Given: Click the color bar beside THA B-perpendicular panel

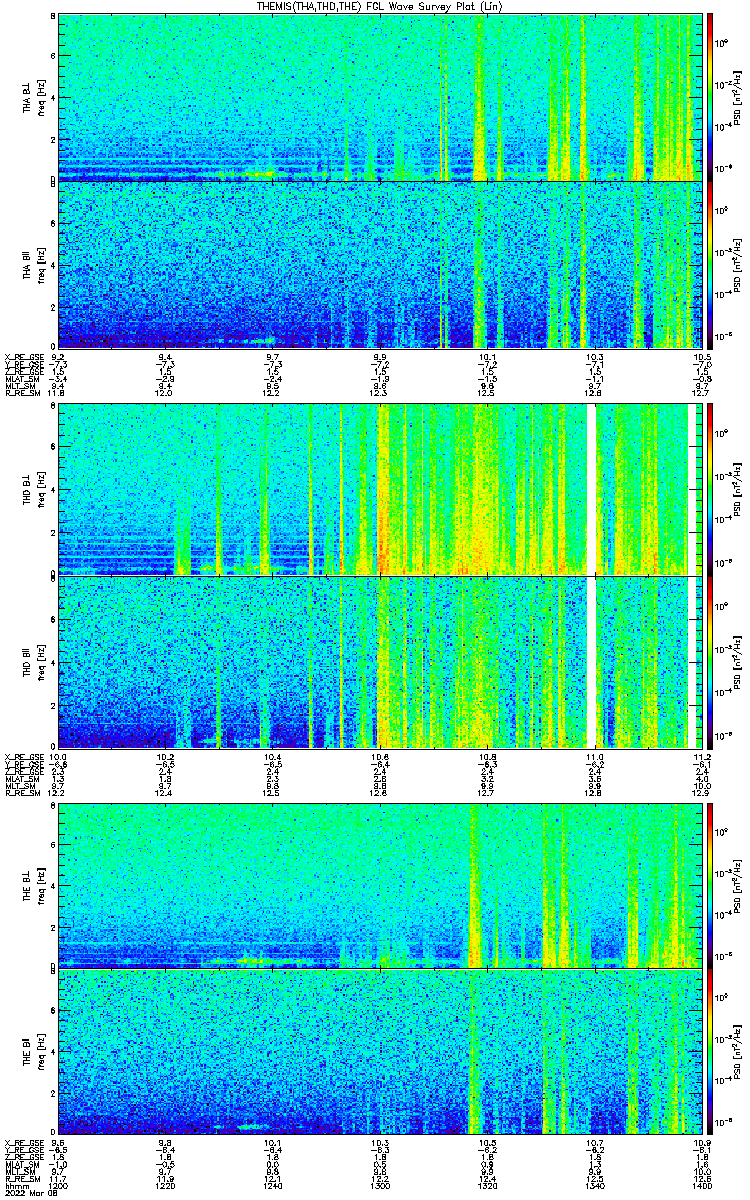Looking at the screenshot, I should tap(709, 97).
